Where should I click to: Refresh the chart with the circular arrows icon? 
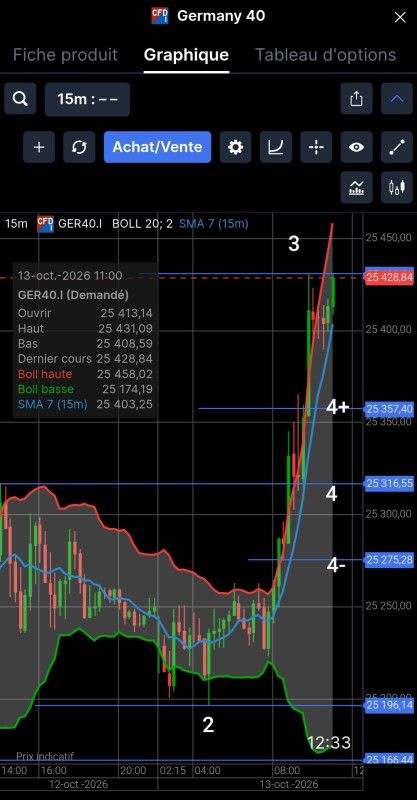coord(79,147)
